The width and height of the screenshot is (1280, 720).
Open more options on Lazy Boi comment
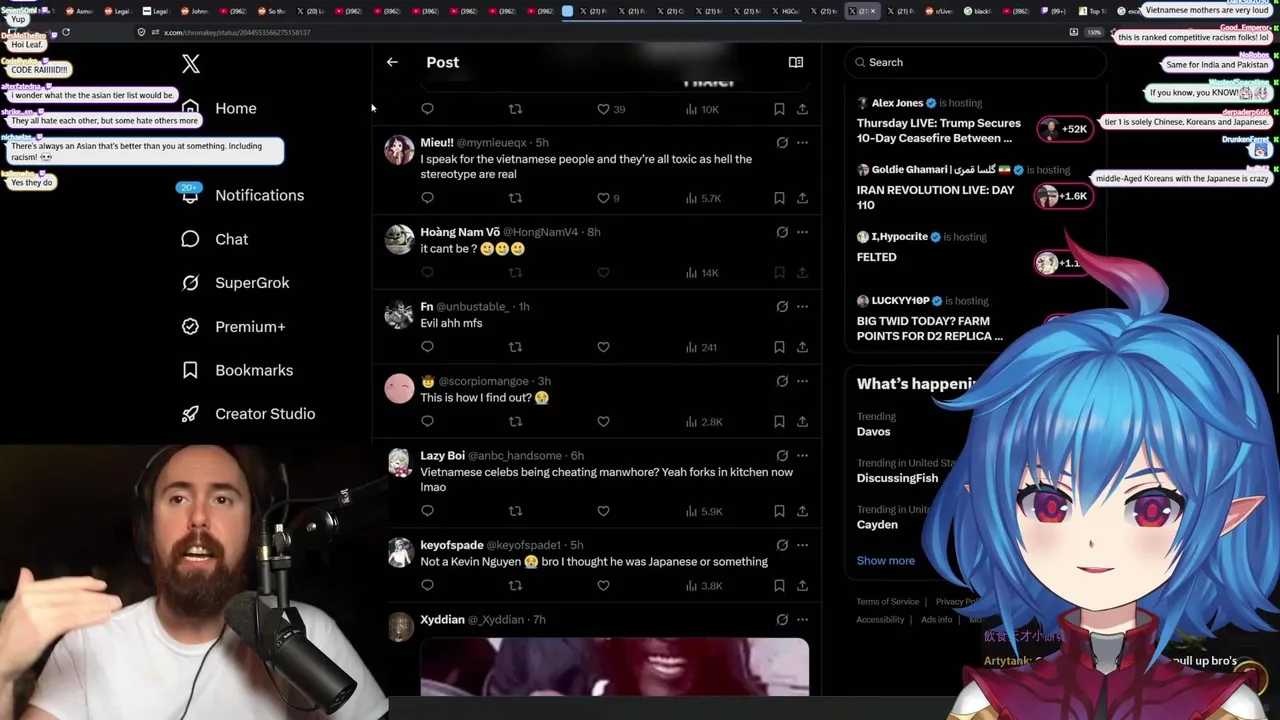click(802, 456)
